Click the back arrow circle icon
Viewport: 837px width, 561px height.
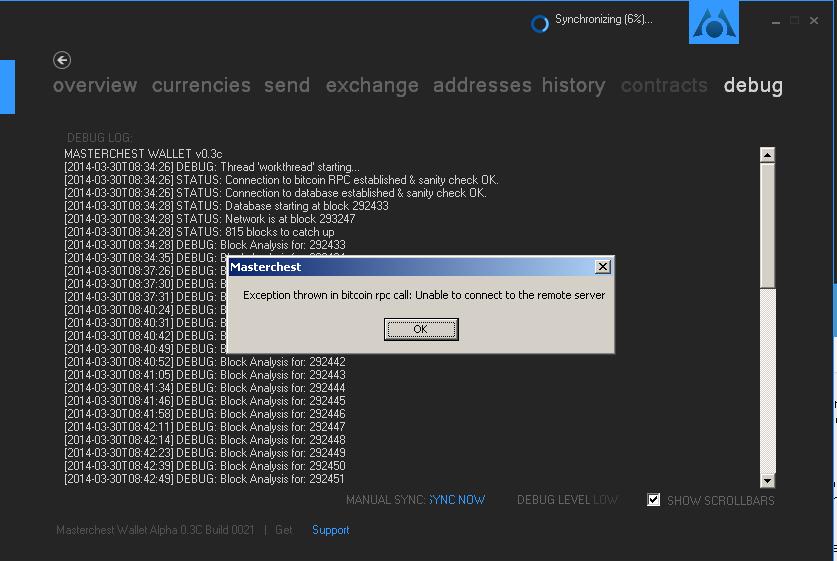pos(62,60)
